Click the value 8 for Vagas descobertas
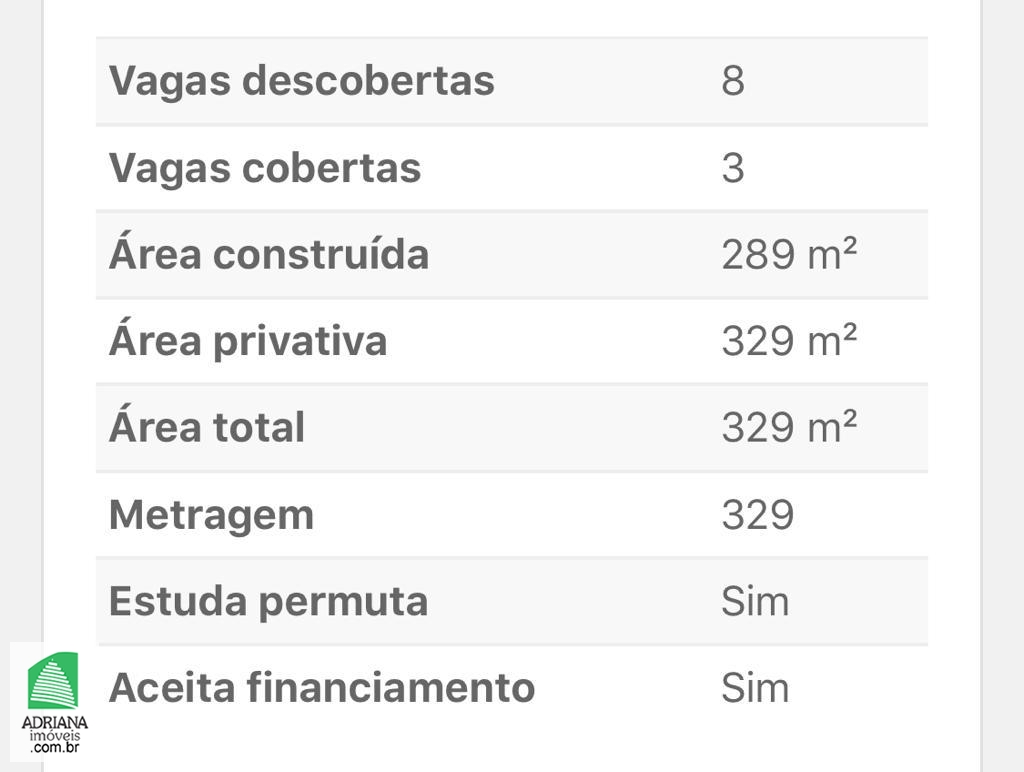The image size is (1024, 772). click(733, 81)
